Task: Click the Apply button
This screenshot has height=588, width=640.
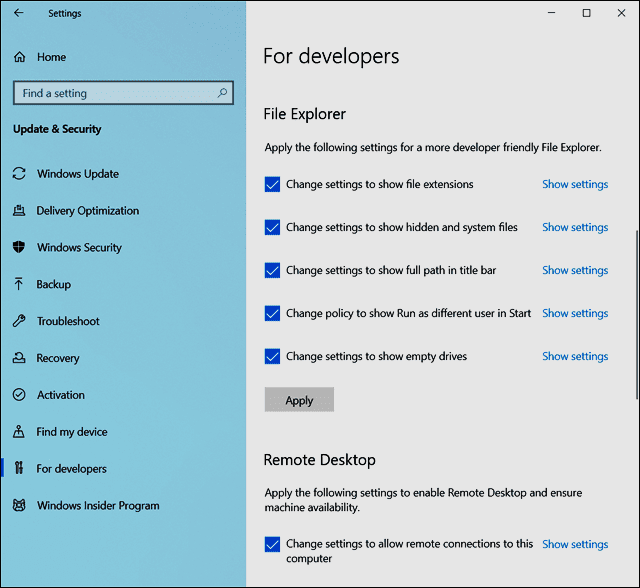Action: [299, 399]
